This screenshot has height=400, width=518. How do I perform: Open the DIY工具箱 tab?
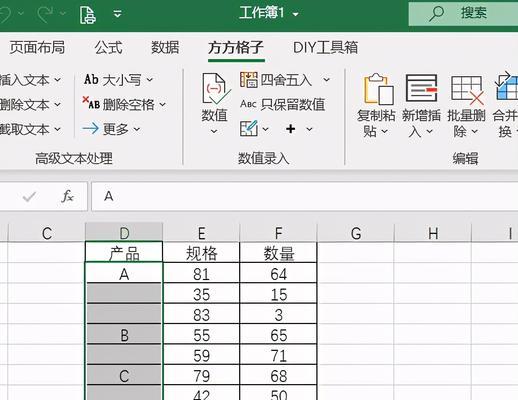click(x=325, y=47)
